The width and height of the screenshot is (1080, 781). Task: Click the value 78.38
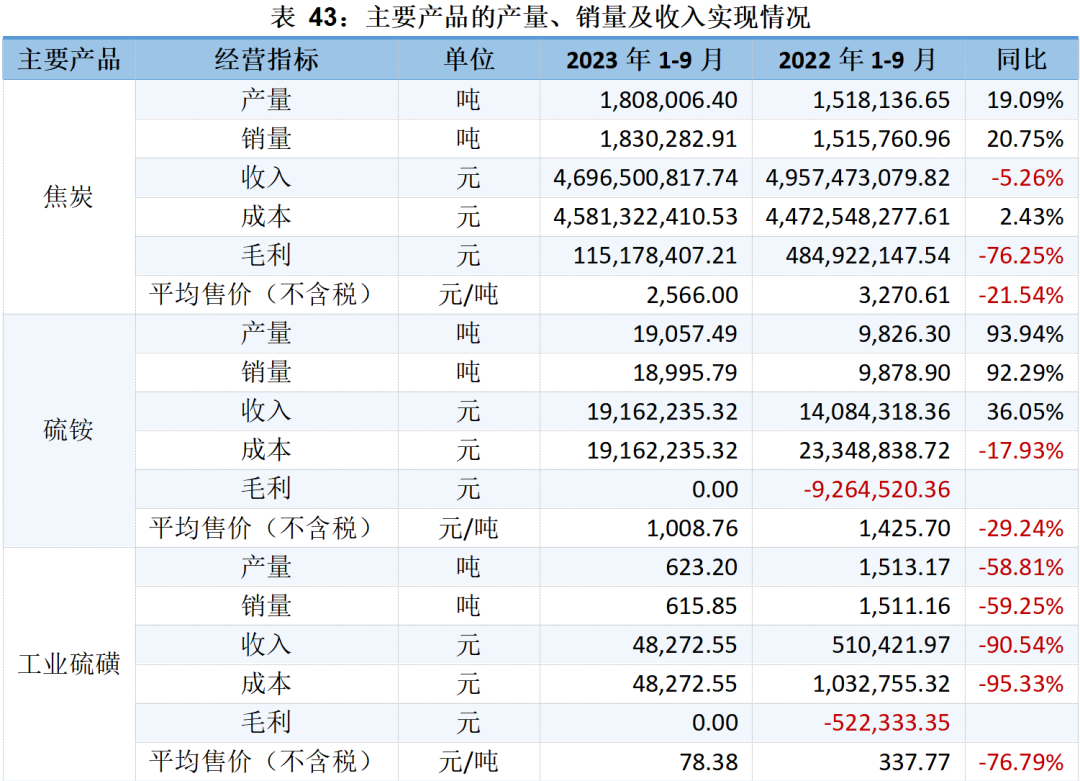[707, 762]
